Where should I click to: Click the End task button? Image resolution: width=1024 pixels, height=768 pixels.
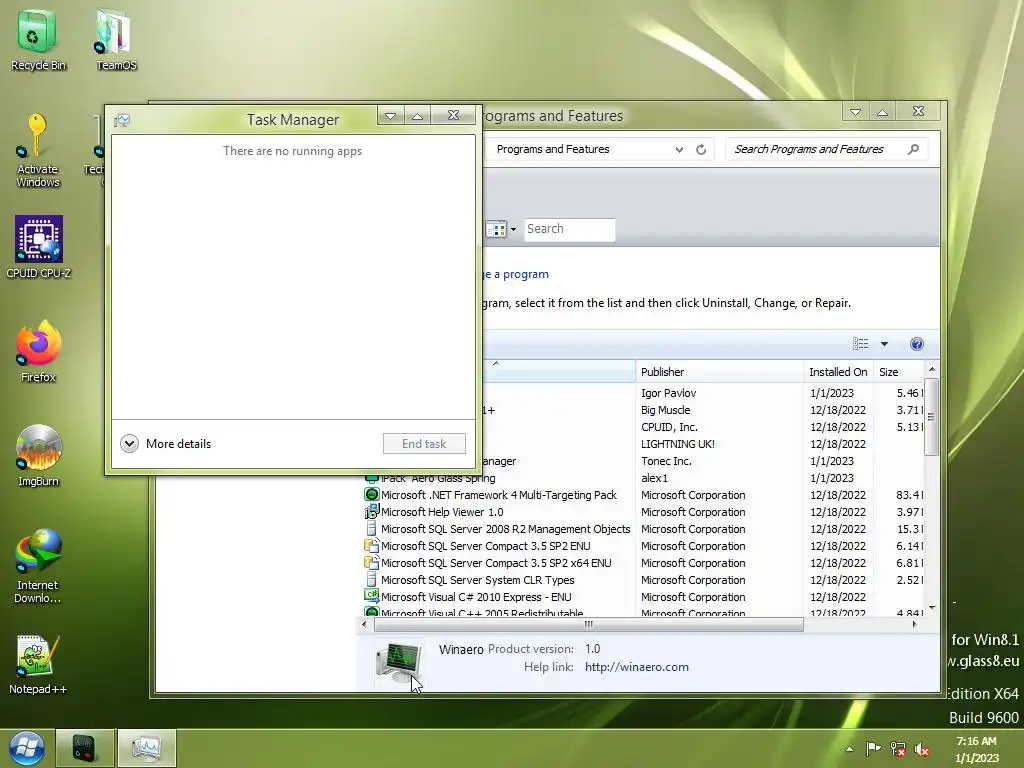424,444
